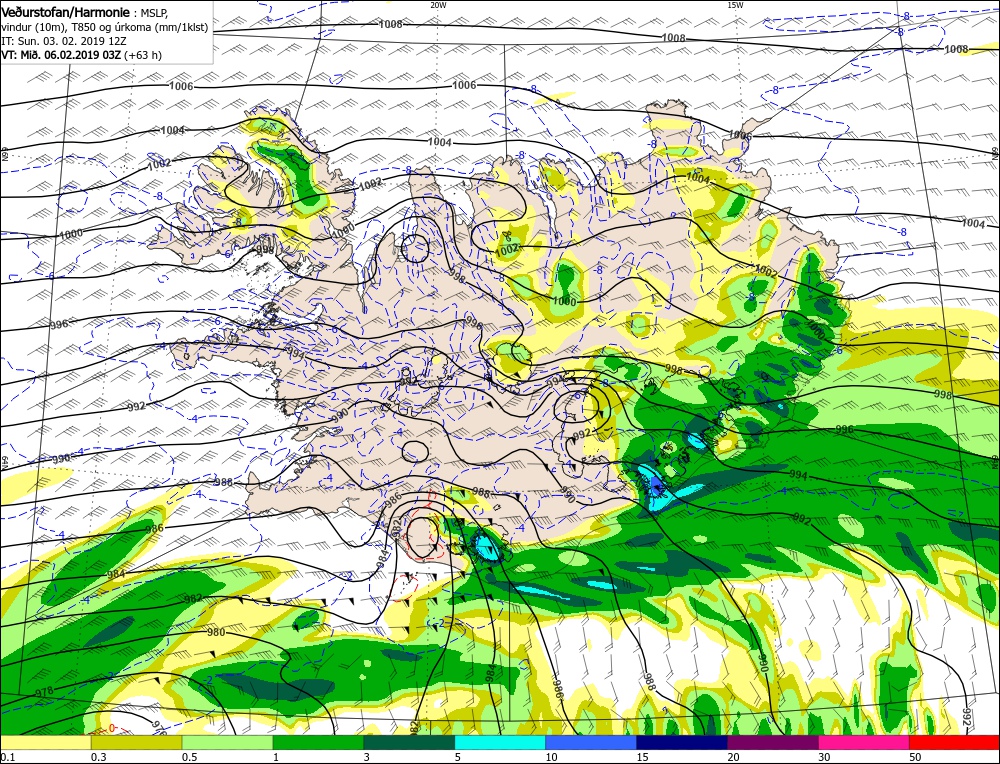
Task: Click the legend value "0.5"
Action: 189,757
